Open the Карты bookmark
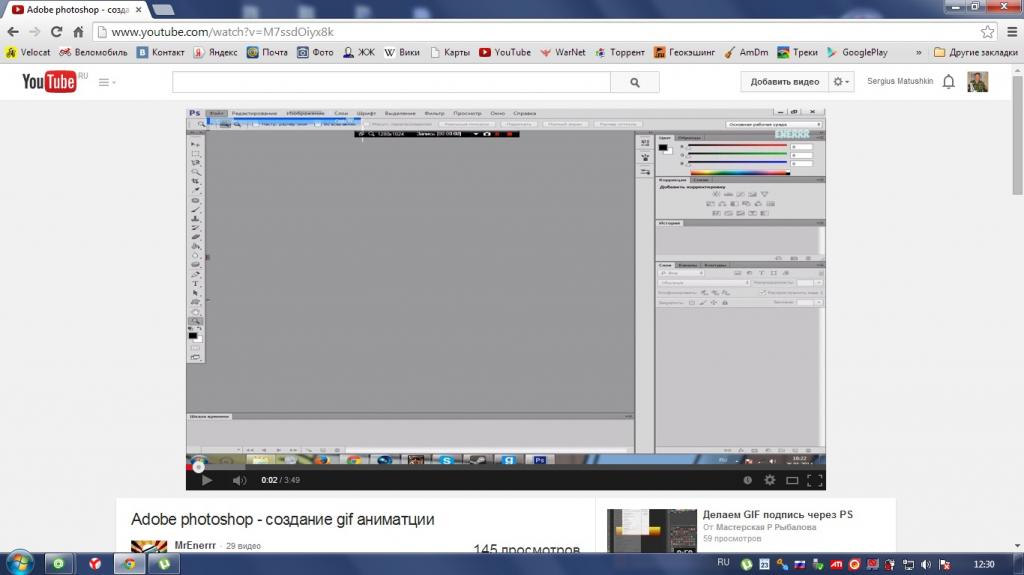This screenshot has height=575, width=1024. coord(450,52)
